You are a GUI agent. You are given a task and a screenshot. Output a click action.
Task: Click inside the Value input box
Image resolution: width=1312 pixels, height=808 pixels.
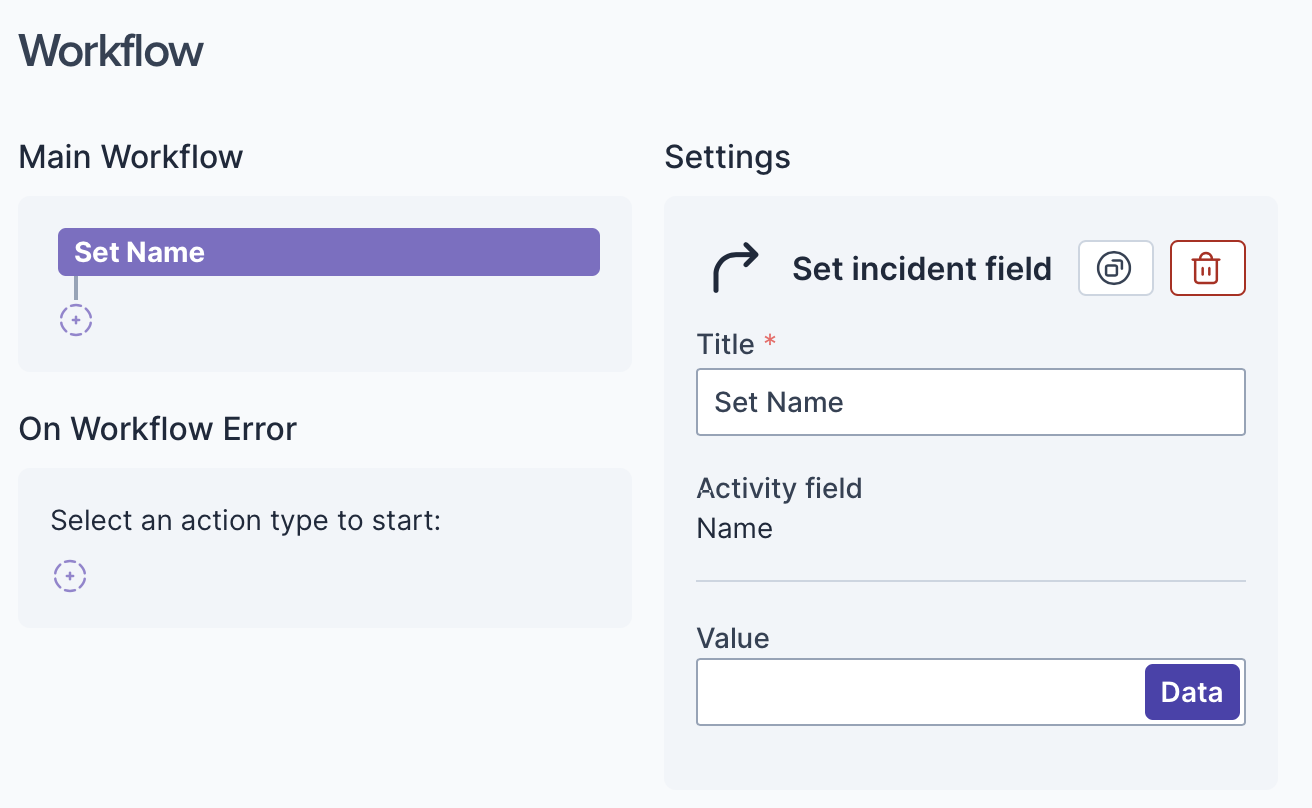point(920,691)
